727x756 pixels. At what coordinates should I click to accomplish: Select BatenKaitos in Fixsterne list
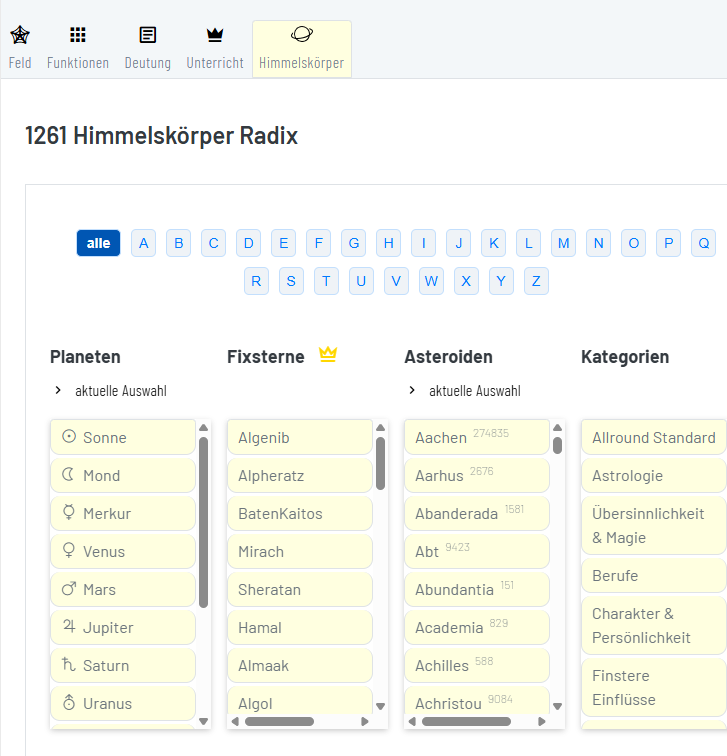[300, 513]
